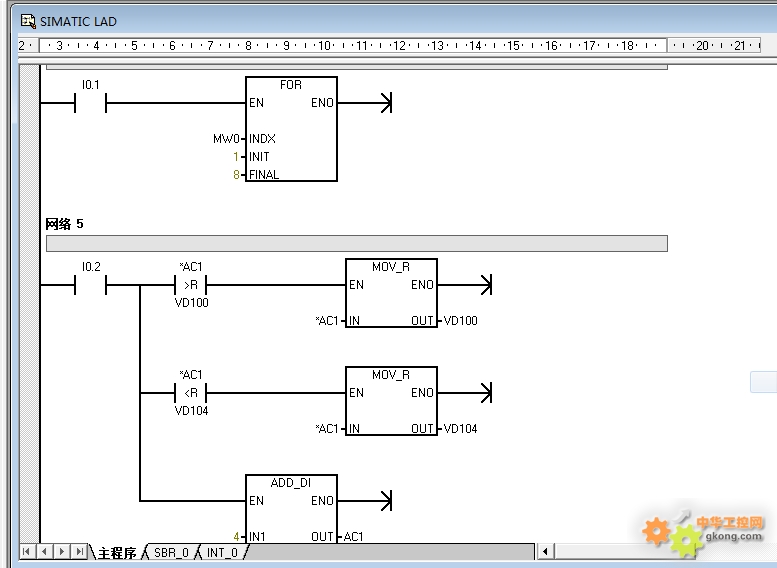Click *AC1 input of first MOV_R
This screenshot has width=777, height=568.
coord(327,321)
